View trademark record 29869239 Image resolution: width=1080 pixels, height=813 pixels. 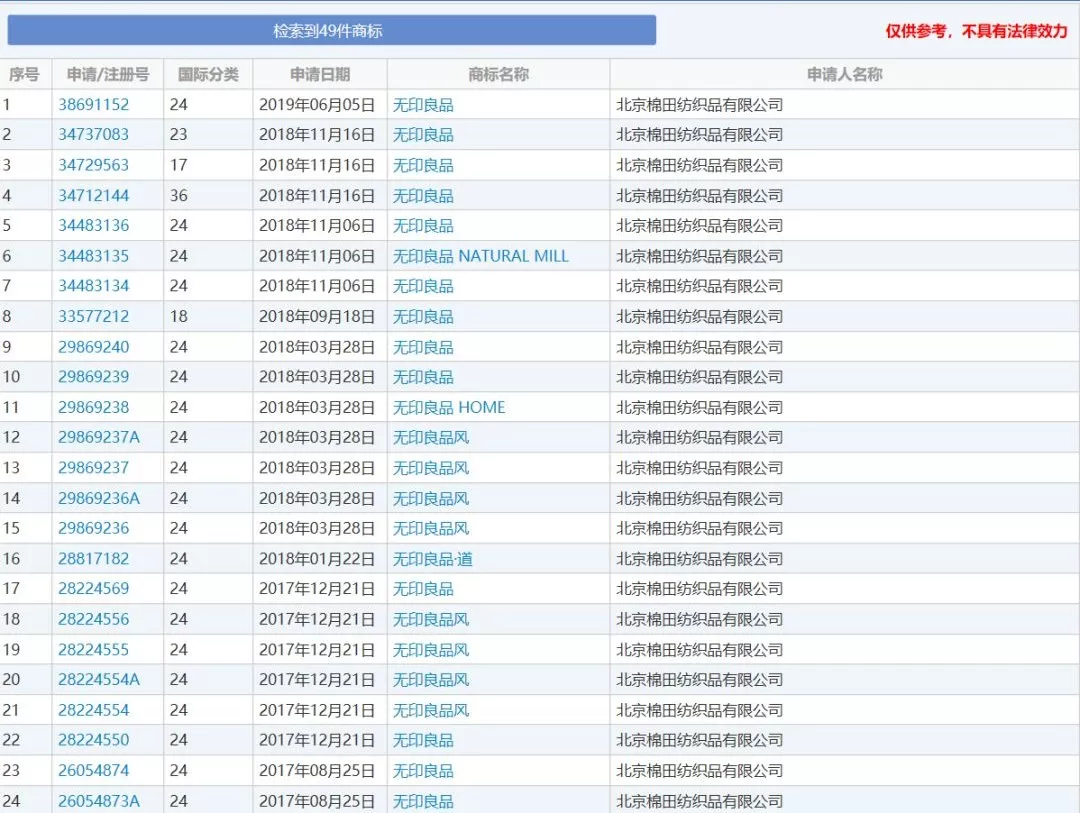(x=94, y=377)
